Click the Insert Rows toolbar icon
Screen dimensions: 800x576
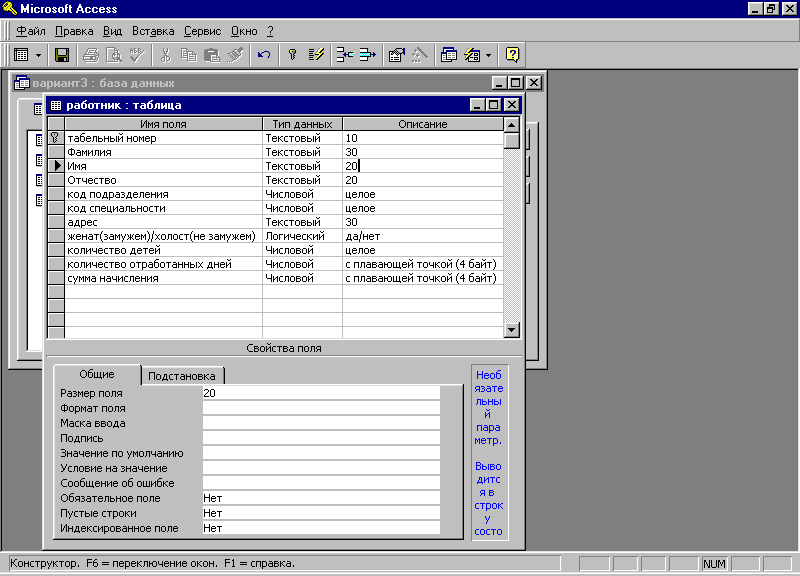345,55
